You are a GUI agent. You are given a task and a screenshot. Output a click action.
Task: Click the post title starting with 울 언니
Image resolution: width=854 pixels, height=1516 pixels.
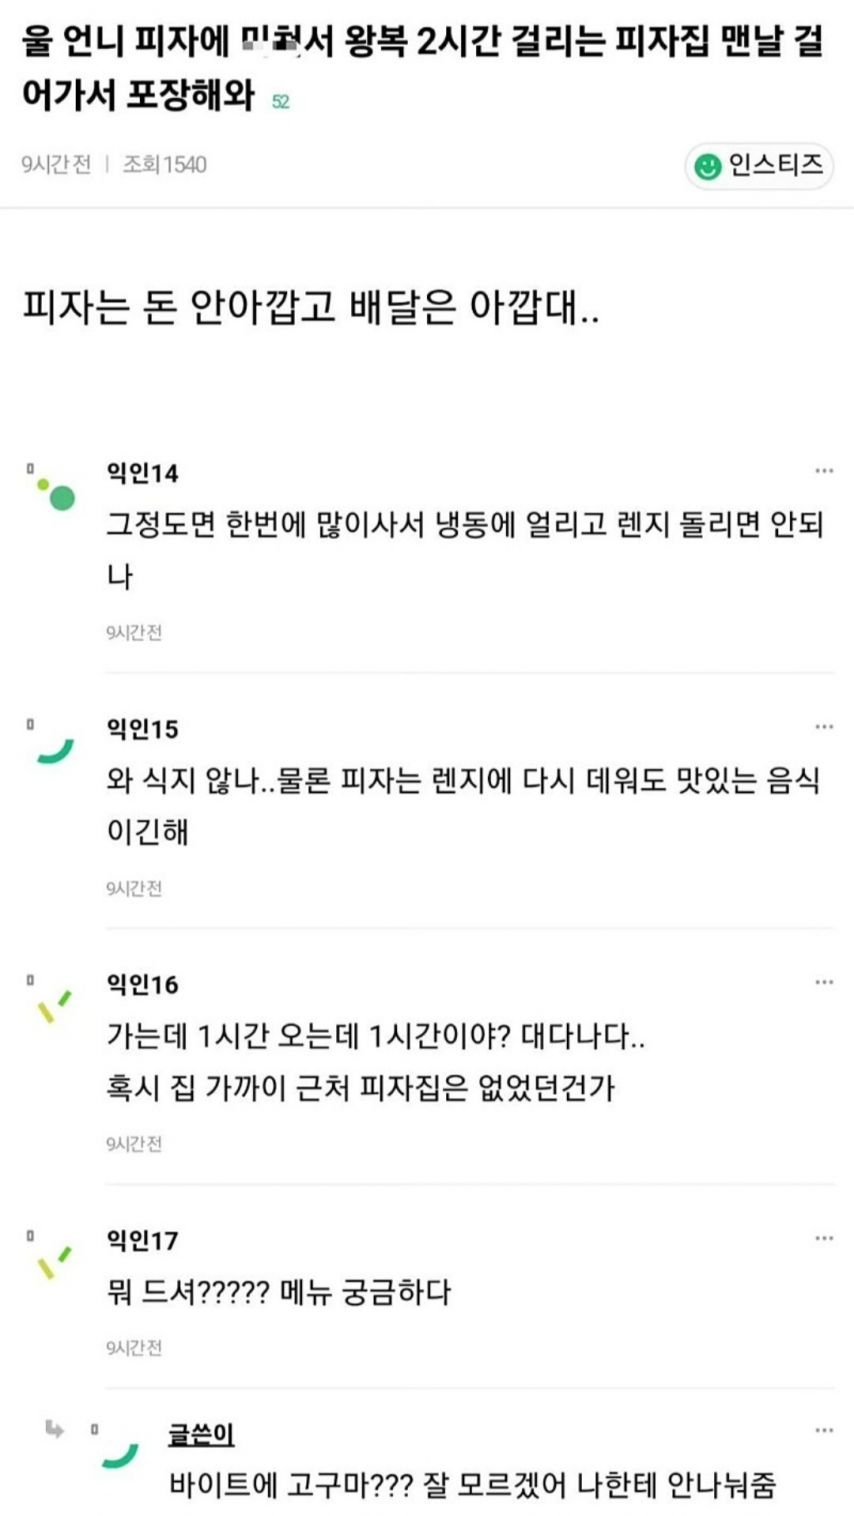pos(420,70)
